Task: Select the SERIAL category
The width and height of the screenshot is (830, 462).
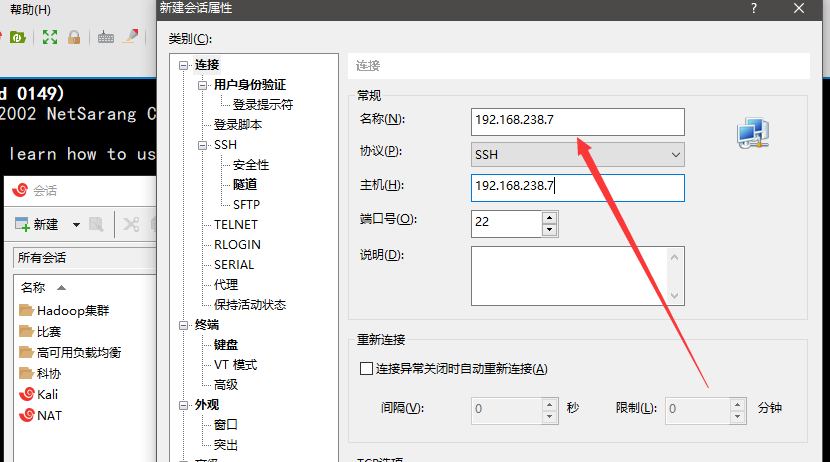Action: pyautogui.click(x=234, y=265)
